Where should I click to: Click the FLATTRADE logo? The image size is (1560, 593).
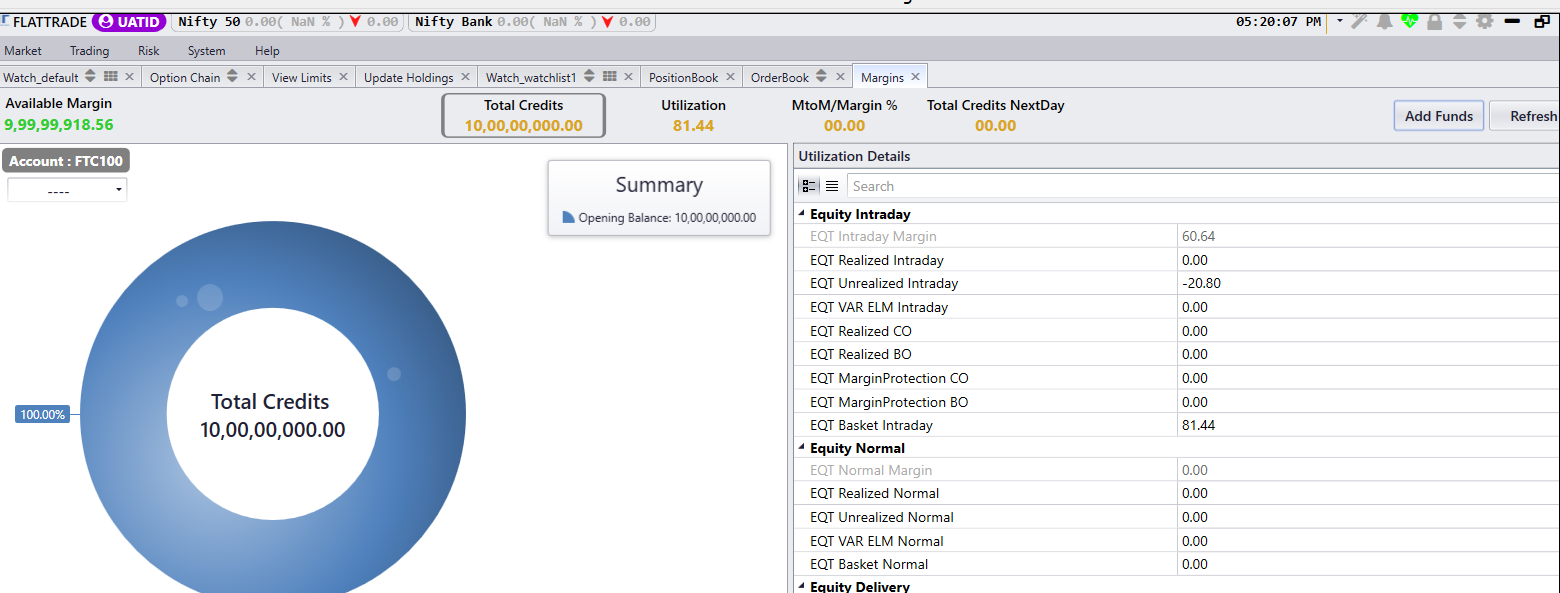[x=44, y=21]
